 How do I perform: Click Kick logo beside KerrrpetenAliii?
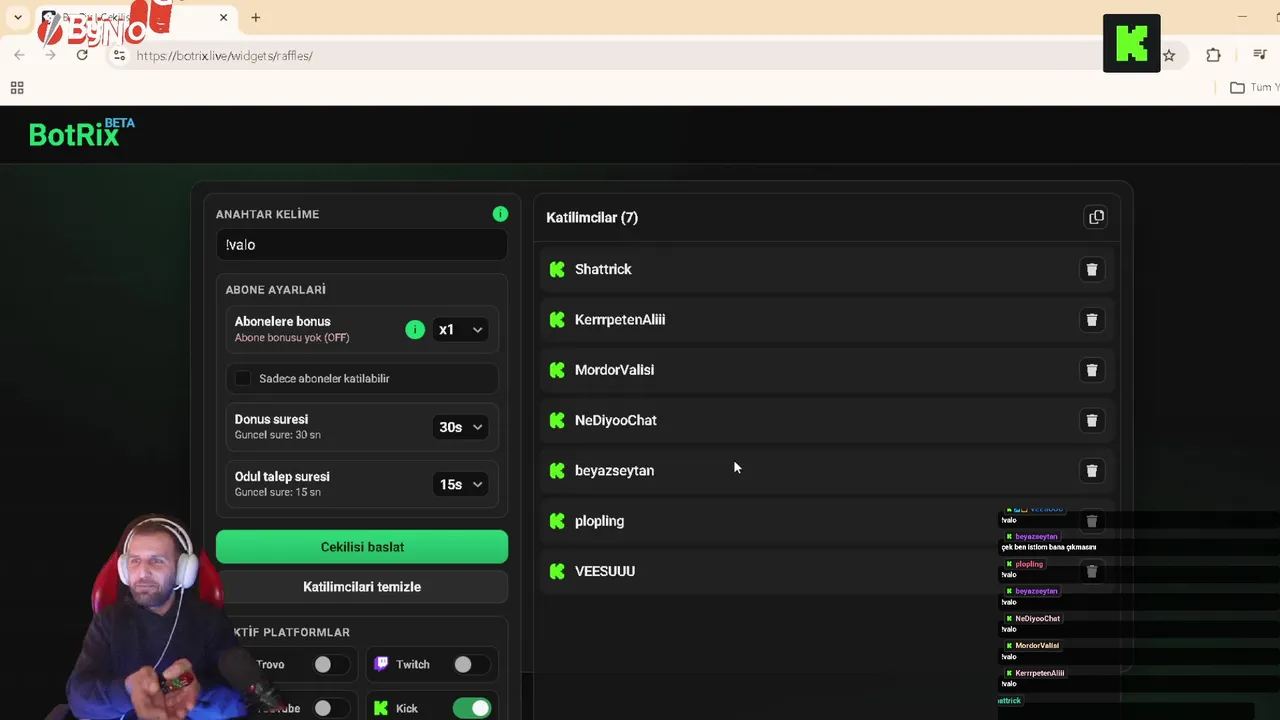(557, 320)
